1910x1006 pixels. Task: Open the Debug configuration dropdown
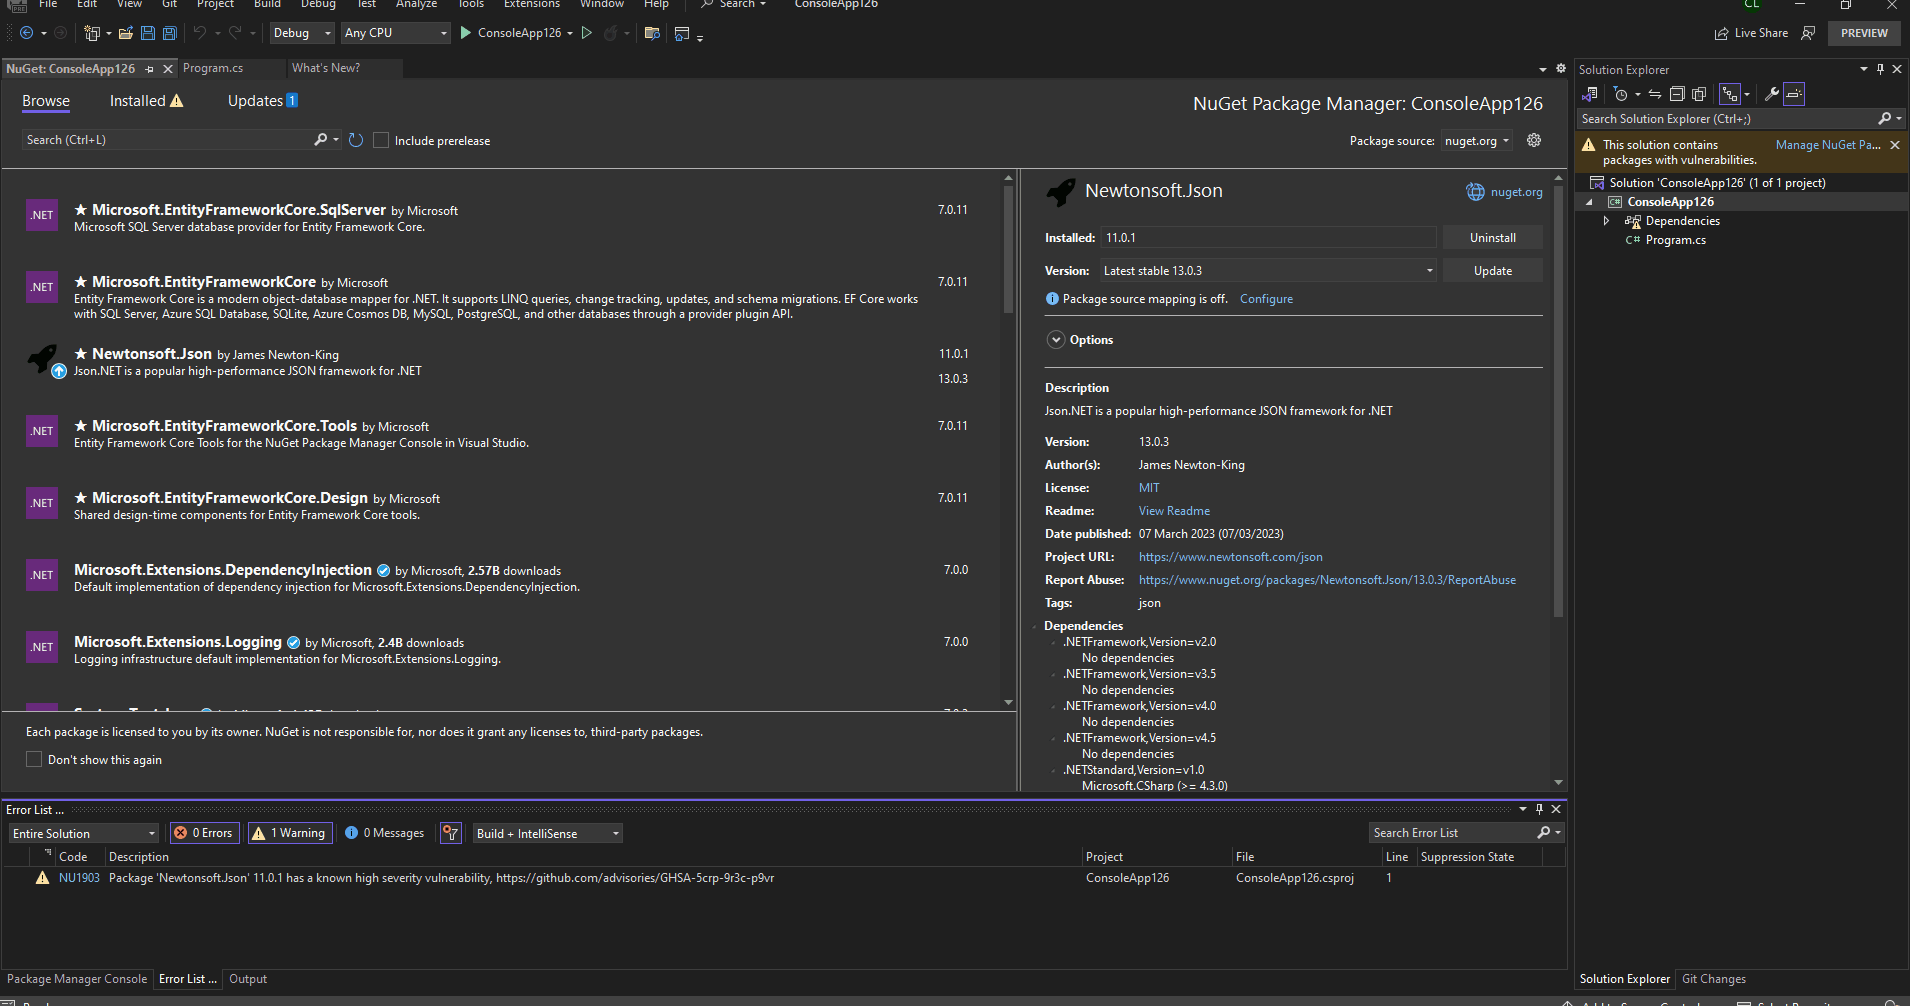(x=302, y=33)
